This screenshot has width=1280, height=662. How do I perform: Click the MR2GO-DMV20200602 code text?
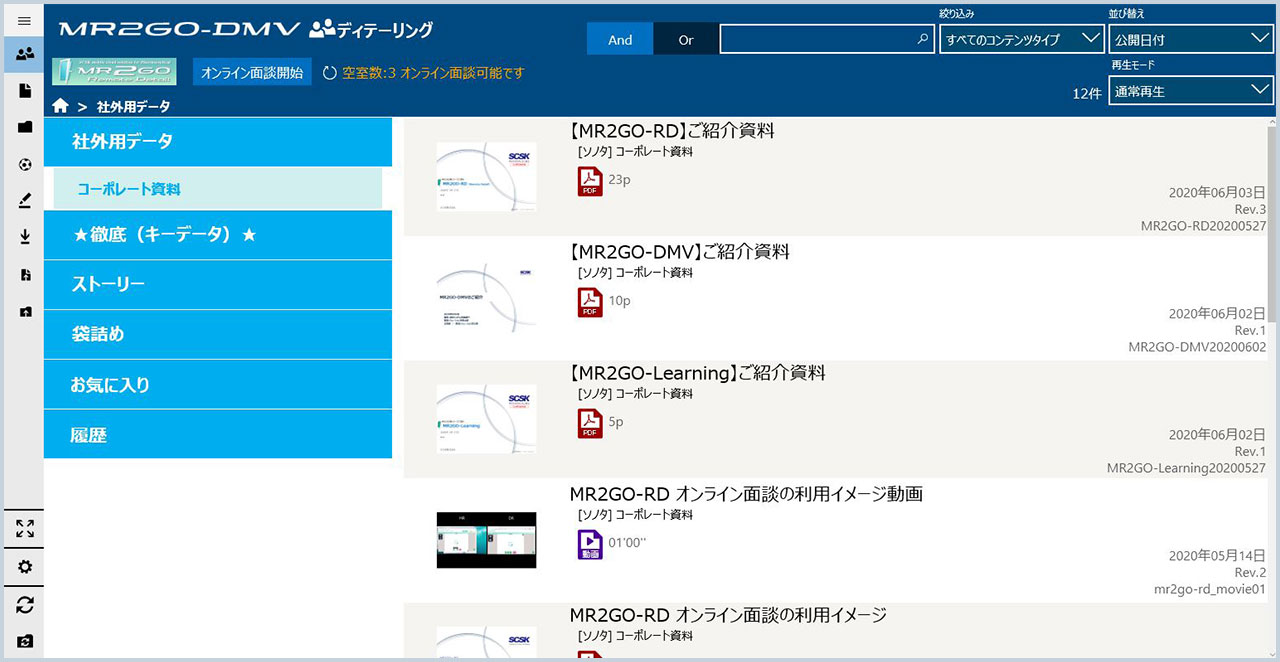coord(1197,347)
